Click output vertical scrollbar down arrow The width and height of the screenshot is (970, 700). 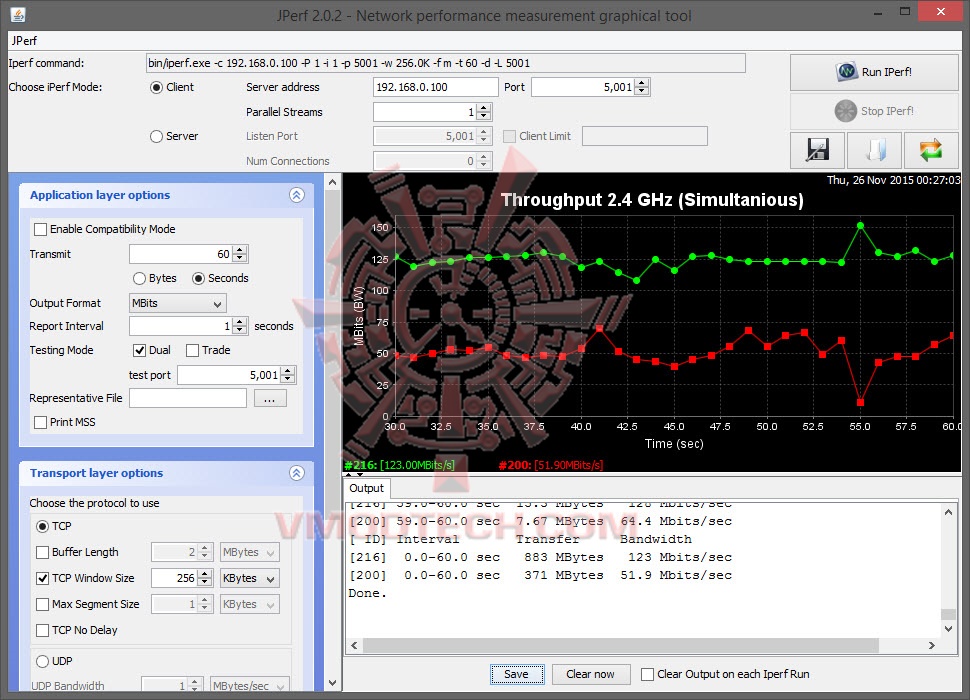click(948, 628)
